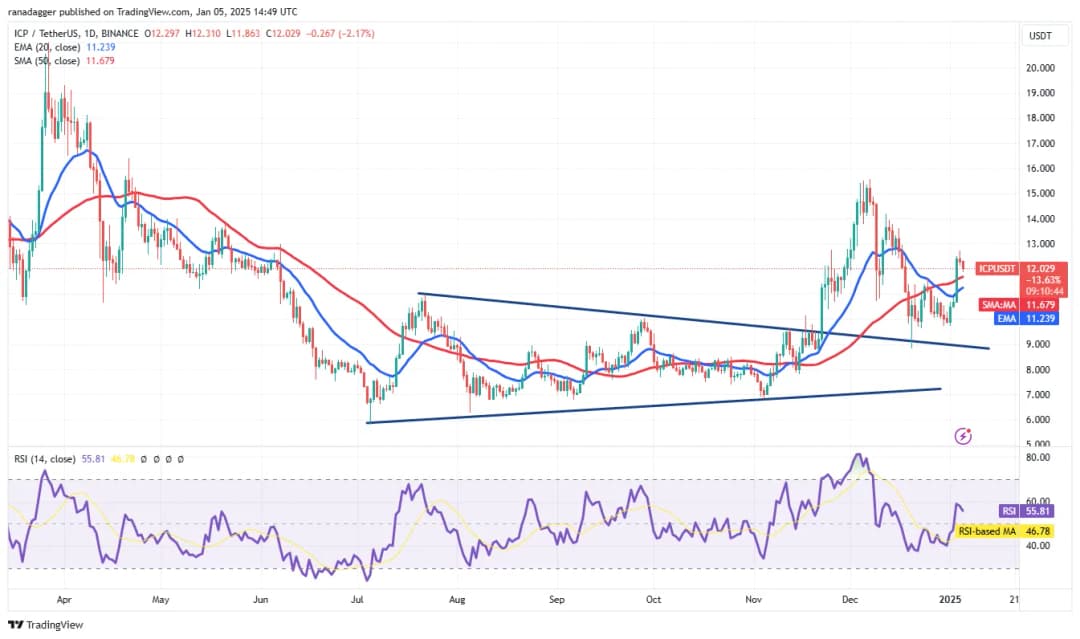Click the yellow RSI-based MA tag

987,531
